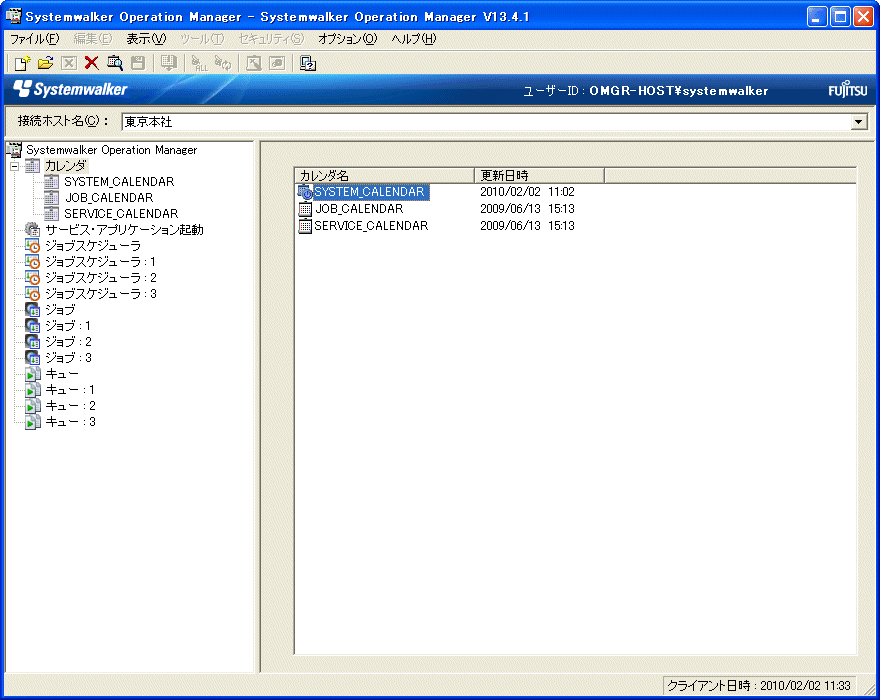Click the Open folder toolbar icon
The image size is (880, 700).
[45, 63]
